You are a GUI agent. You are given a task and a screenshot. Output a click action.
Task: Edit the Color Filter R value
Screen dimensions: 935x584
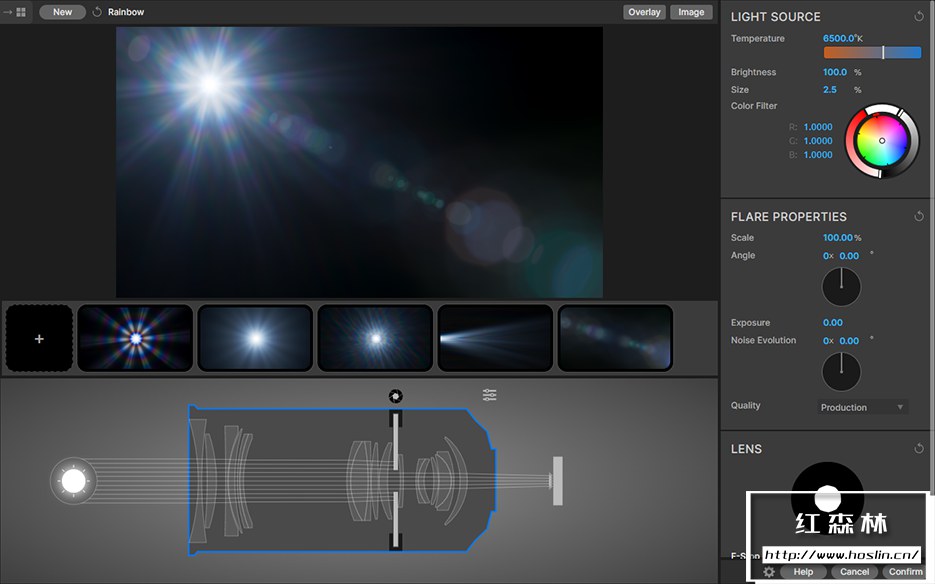coord(818,127)
